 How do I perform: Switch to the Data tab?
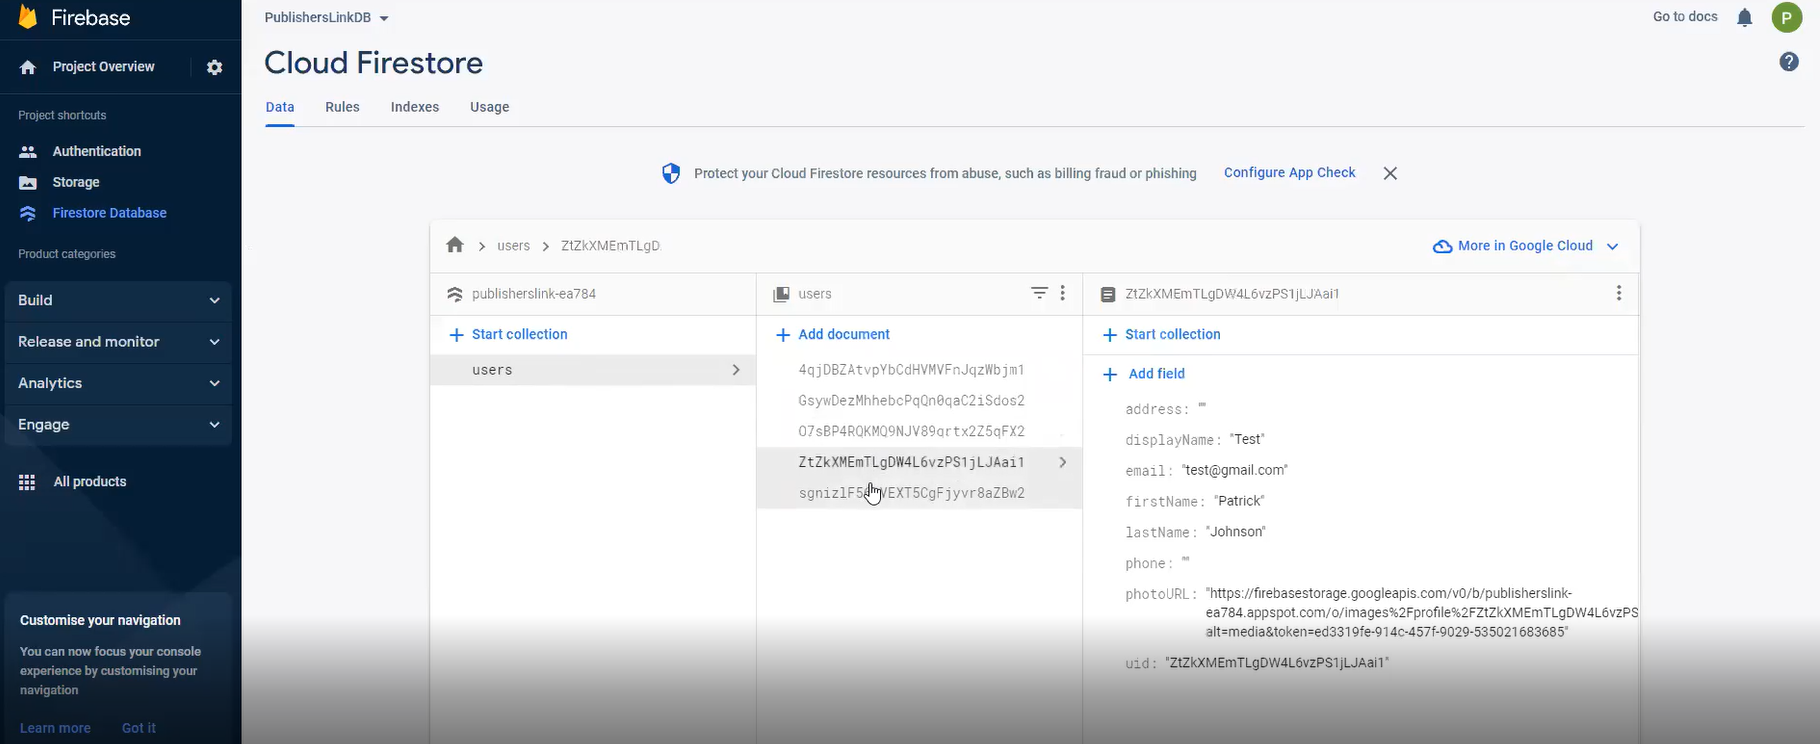pyautogui.click(x=280, y=107)
